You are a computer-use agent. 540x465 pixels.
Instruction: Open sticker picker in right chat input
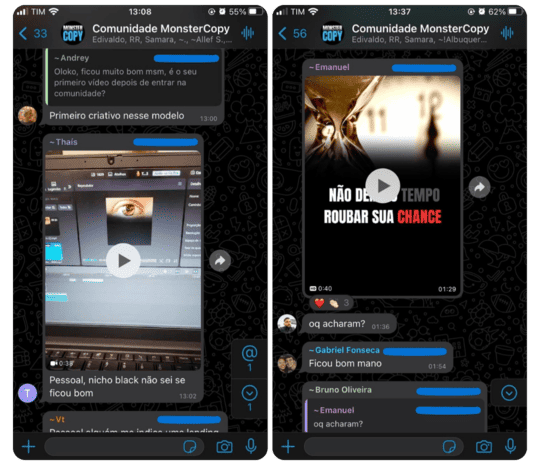tap(449, 447)
